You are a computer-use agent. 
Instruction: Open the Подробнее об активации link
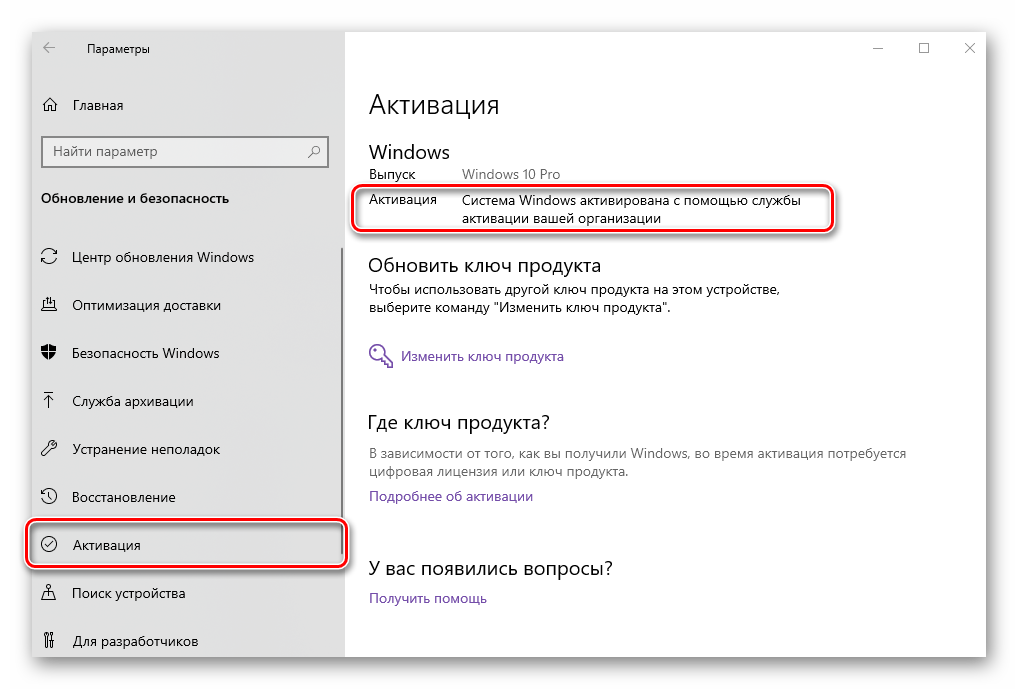pos(451,496)
